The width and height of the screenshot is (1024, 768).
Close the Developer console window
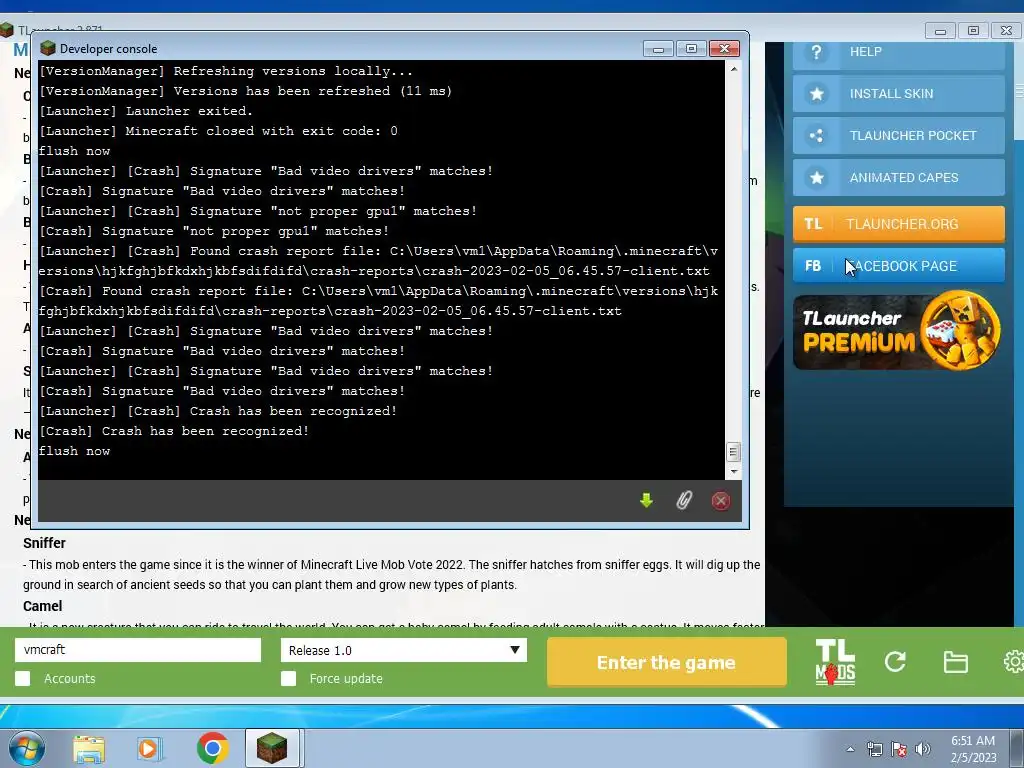click(724, 49)
